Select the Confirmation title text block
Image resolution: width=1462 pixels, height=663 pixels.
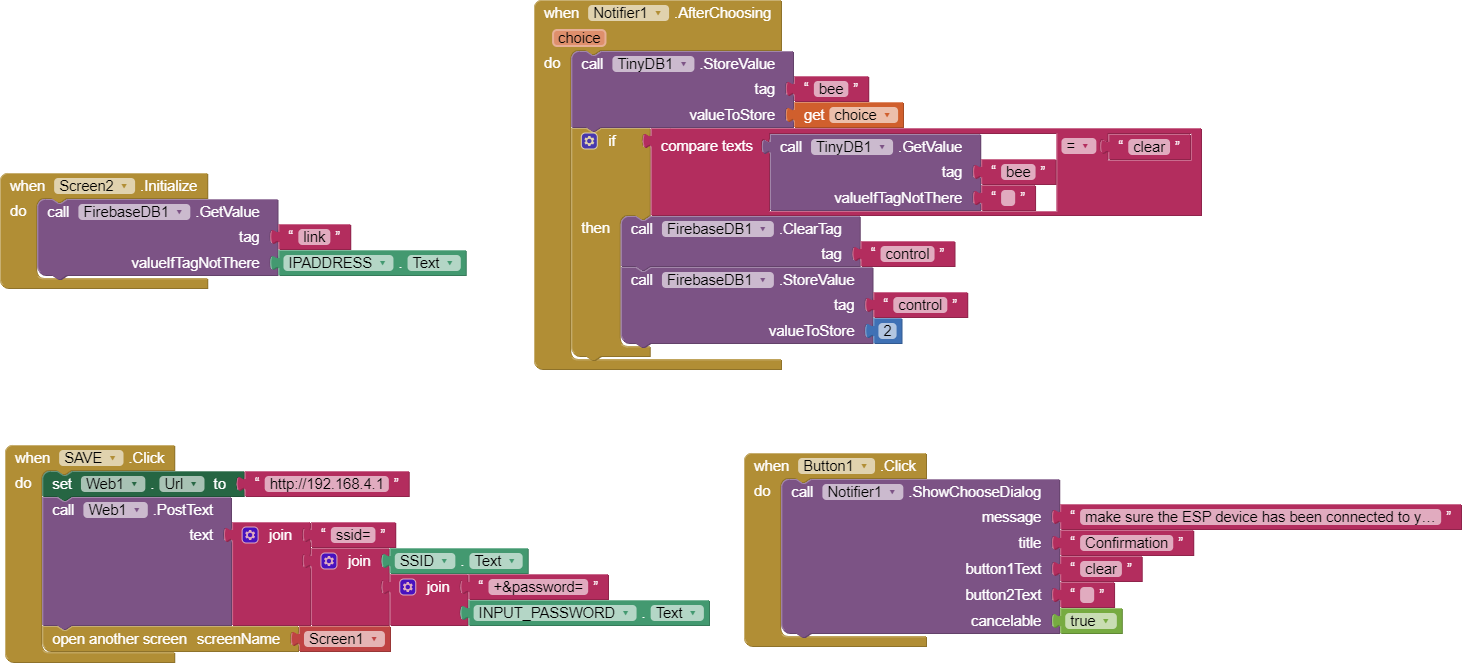[1126, 542]
